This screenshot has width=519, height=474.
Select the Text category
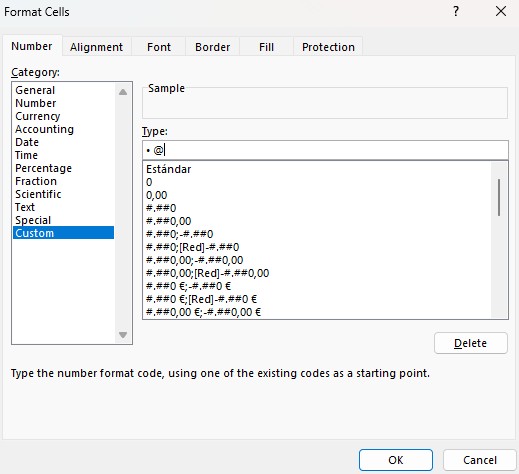(x=63, y=207)
